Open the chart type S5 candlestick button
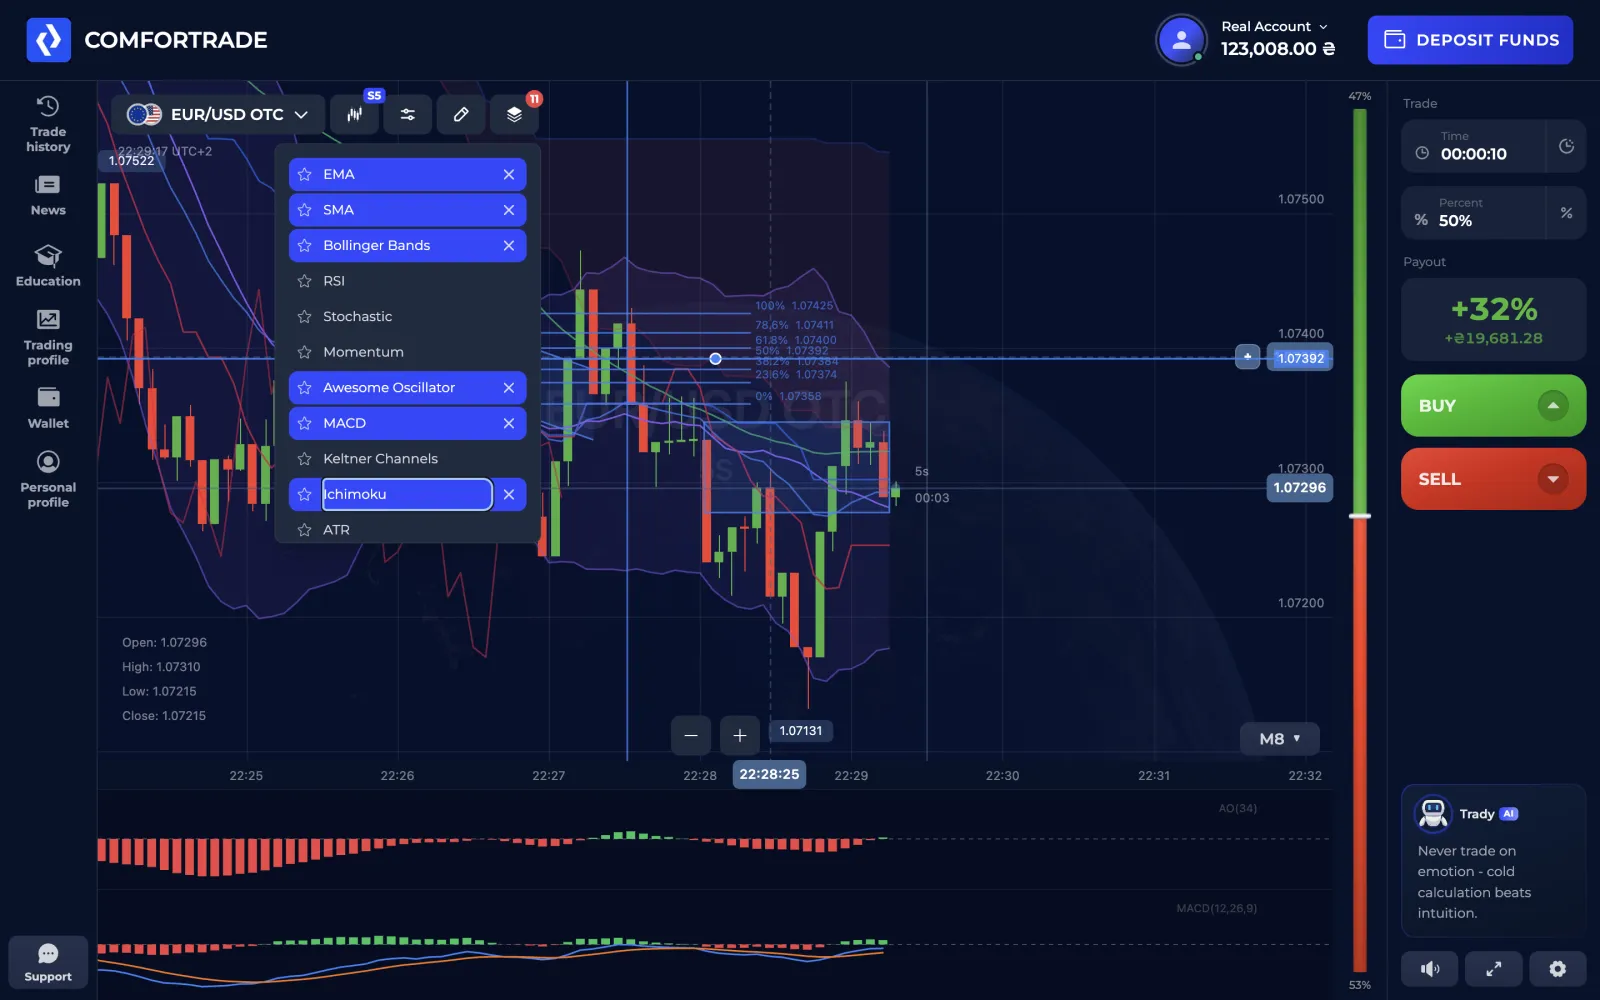Viewport: 1600px width, 1000px height. [x=355, y=114]
